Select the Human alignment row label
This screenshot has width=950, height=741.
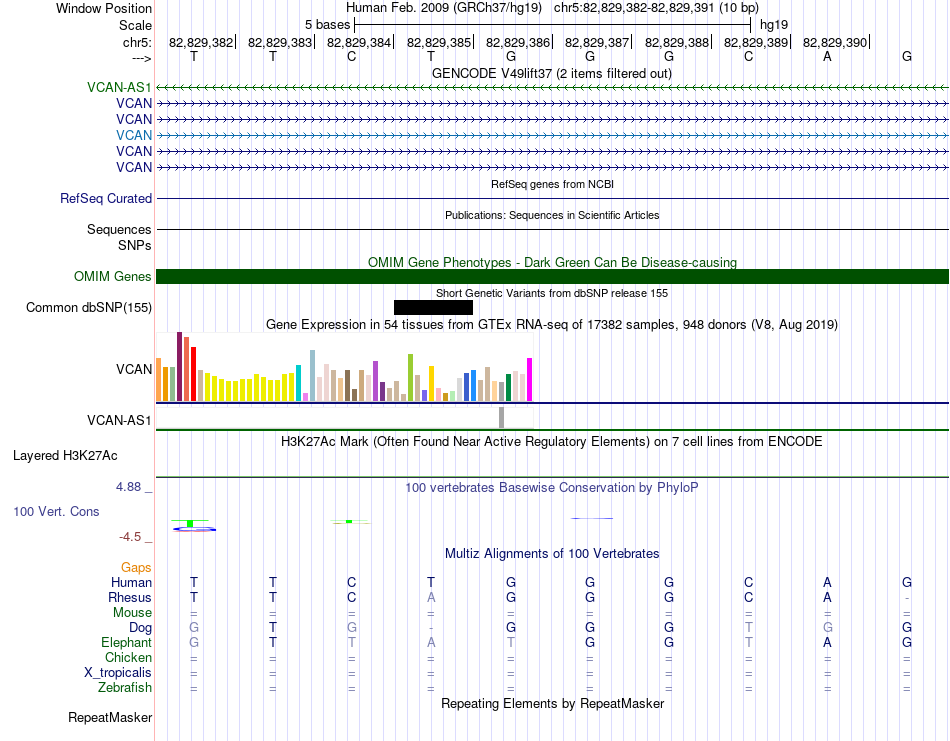[131, 582]
